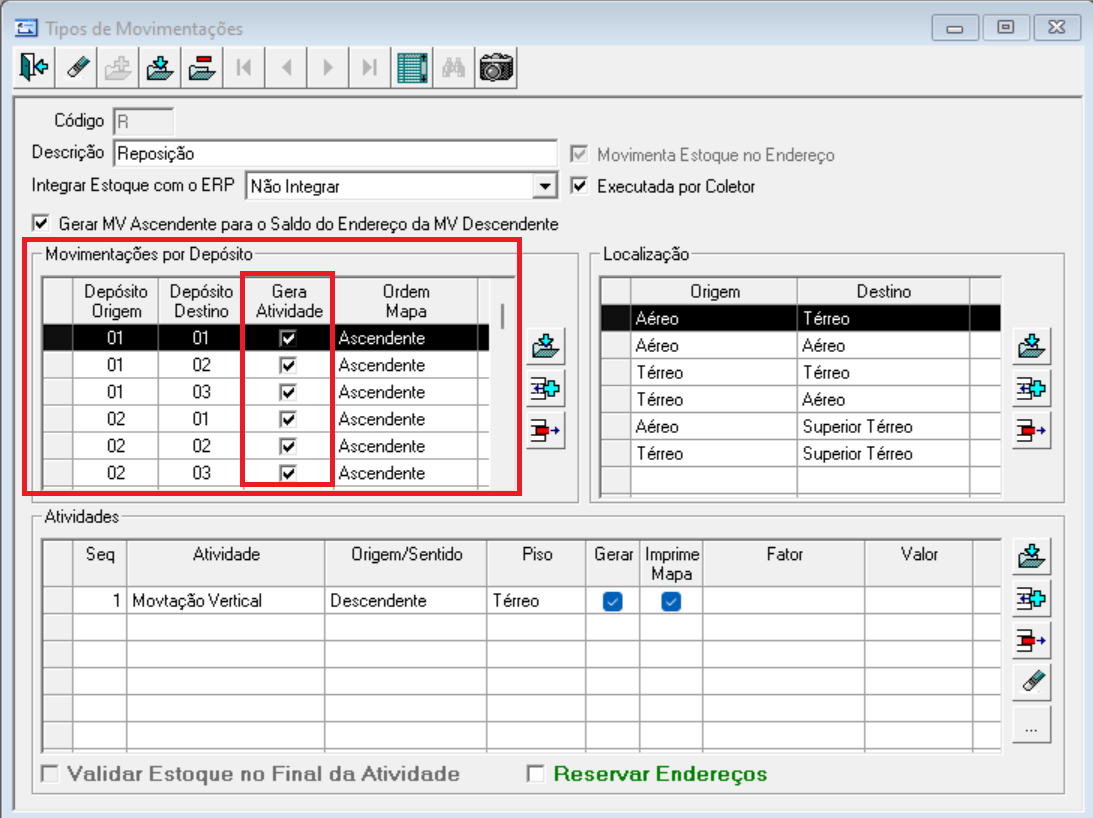Click the Descrição field containing Reposição
Image resolution: width=1093 pixels, height=818 pixels.
(x=335, y=153)
